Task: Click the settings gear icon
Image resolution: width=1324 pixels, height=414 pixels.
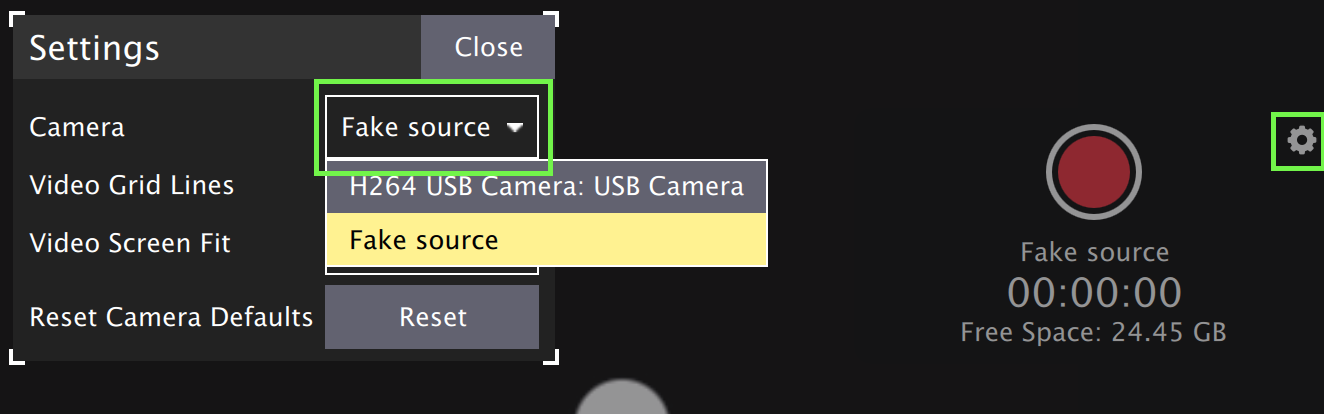Action: click(1300, 140)
